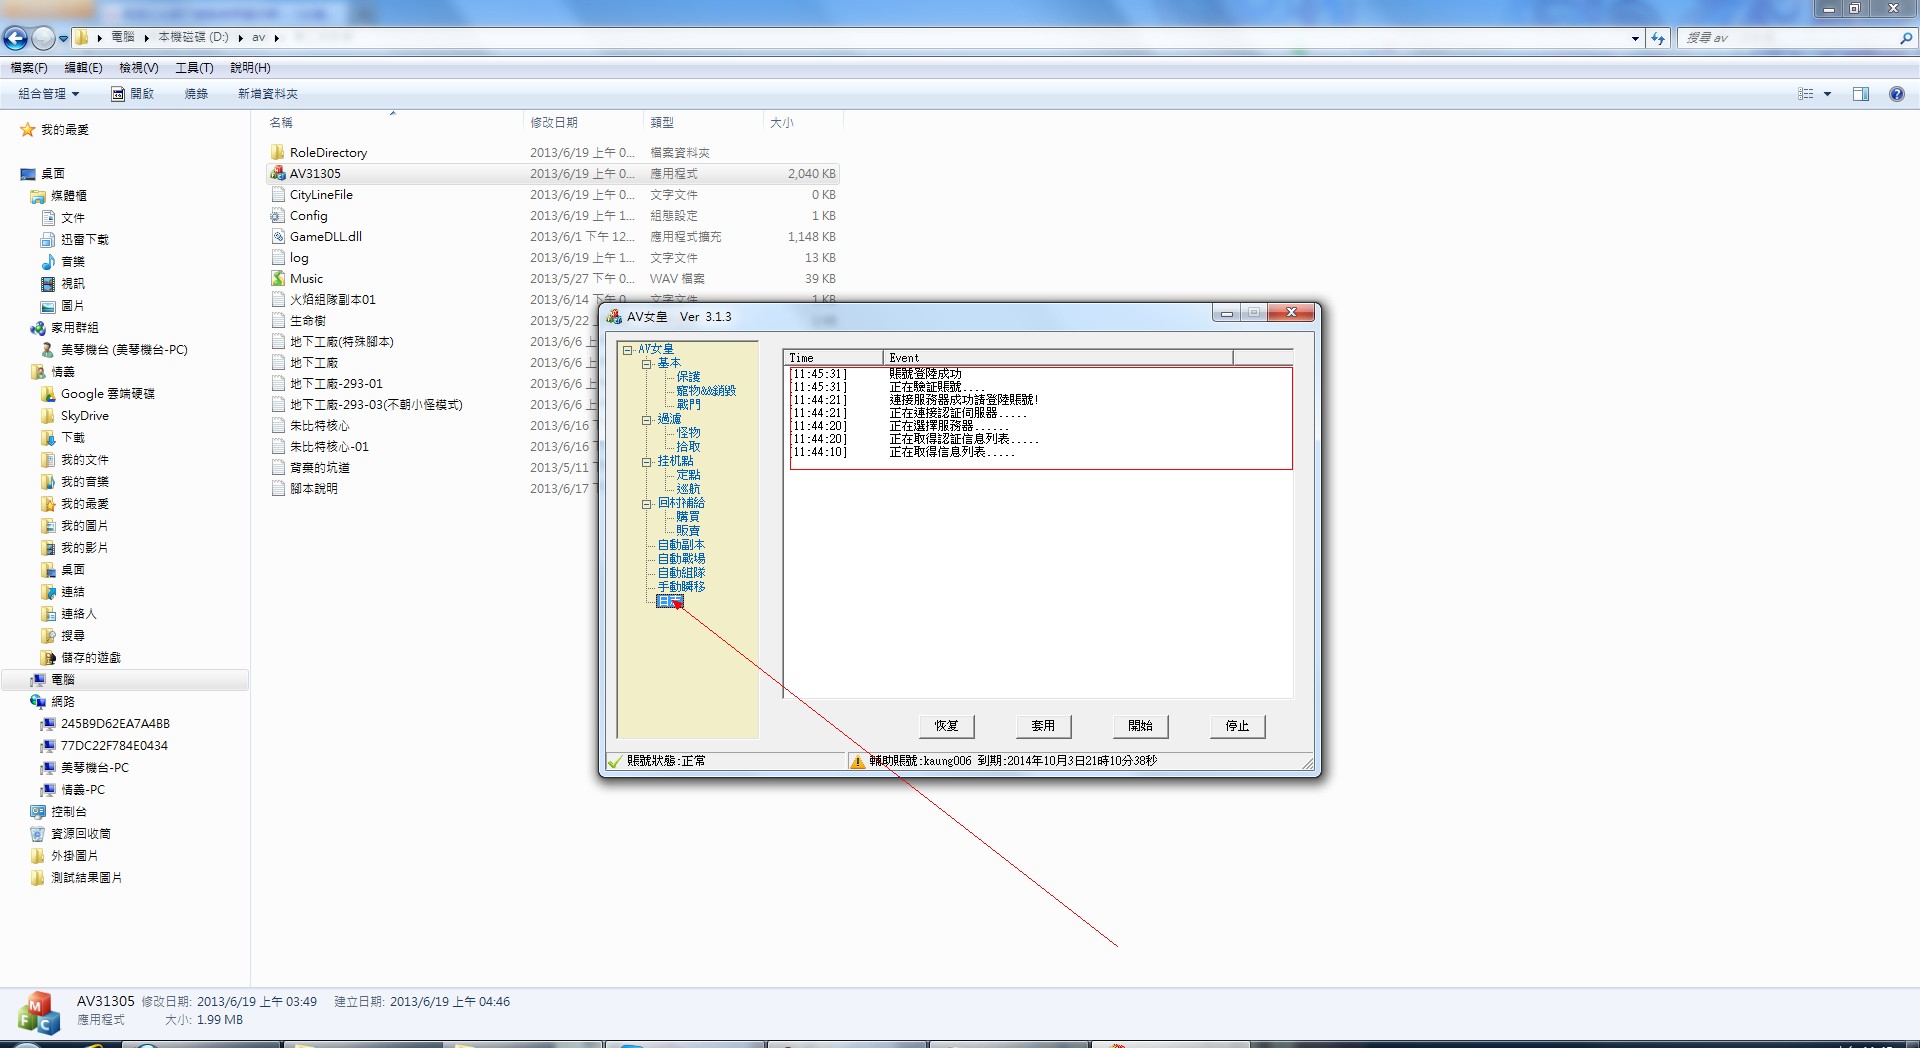Collapse the 過濾 tree branch
This screenshot has width=1920, height=1048.
(646, 420)
